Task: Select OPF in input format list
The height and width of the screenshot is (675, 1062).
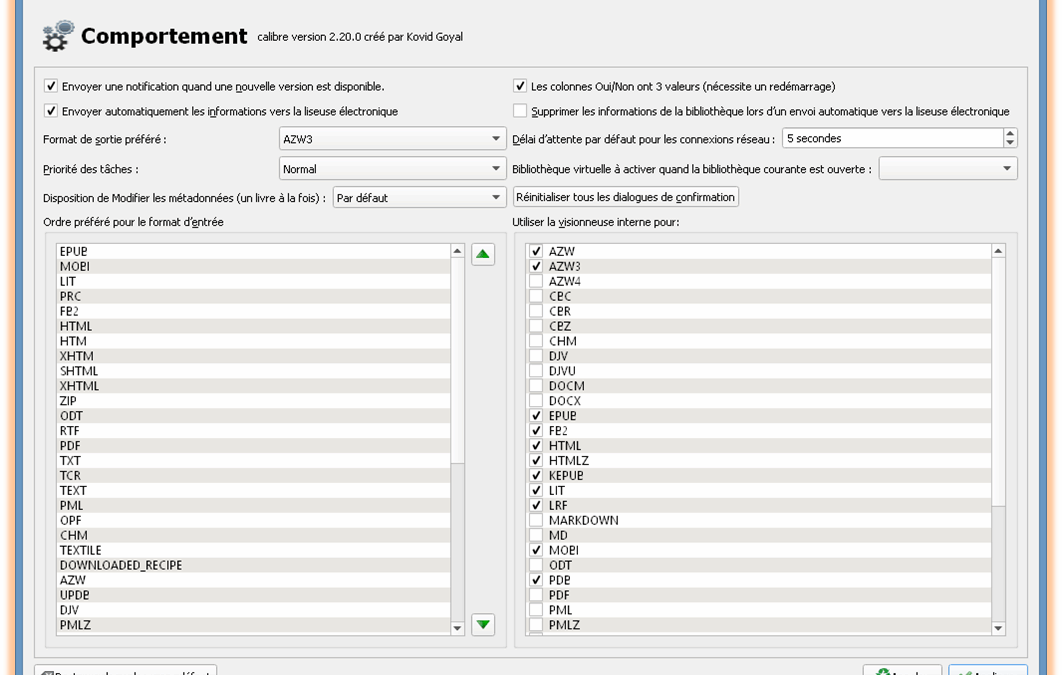Action: 253,520
